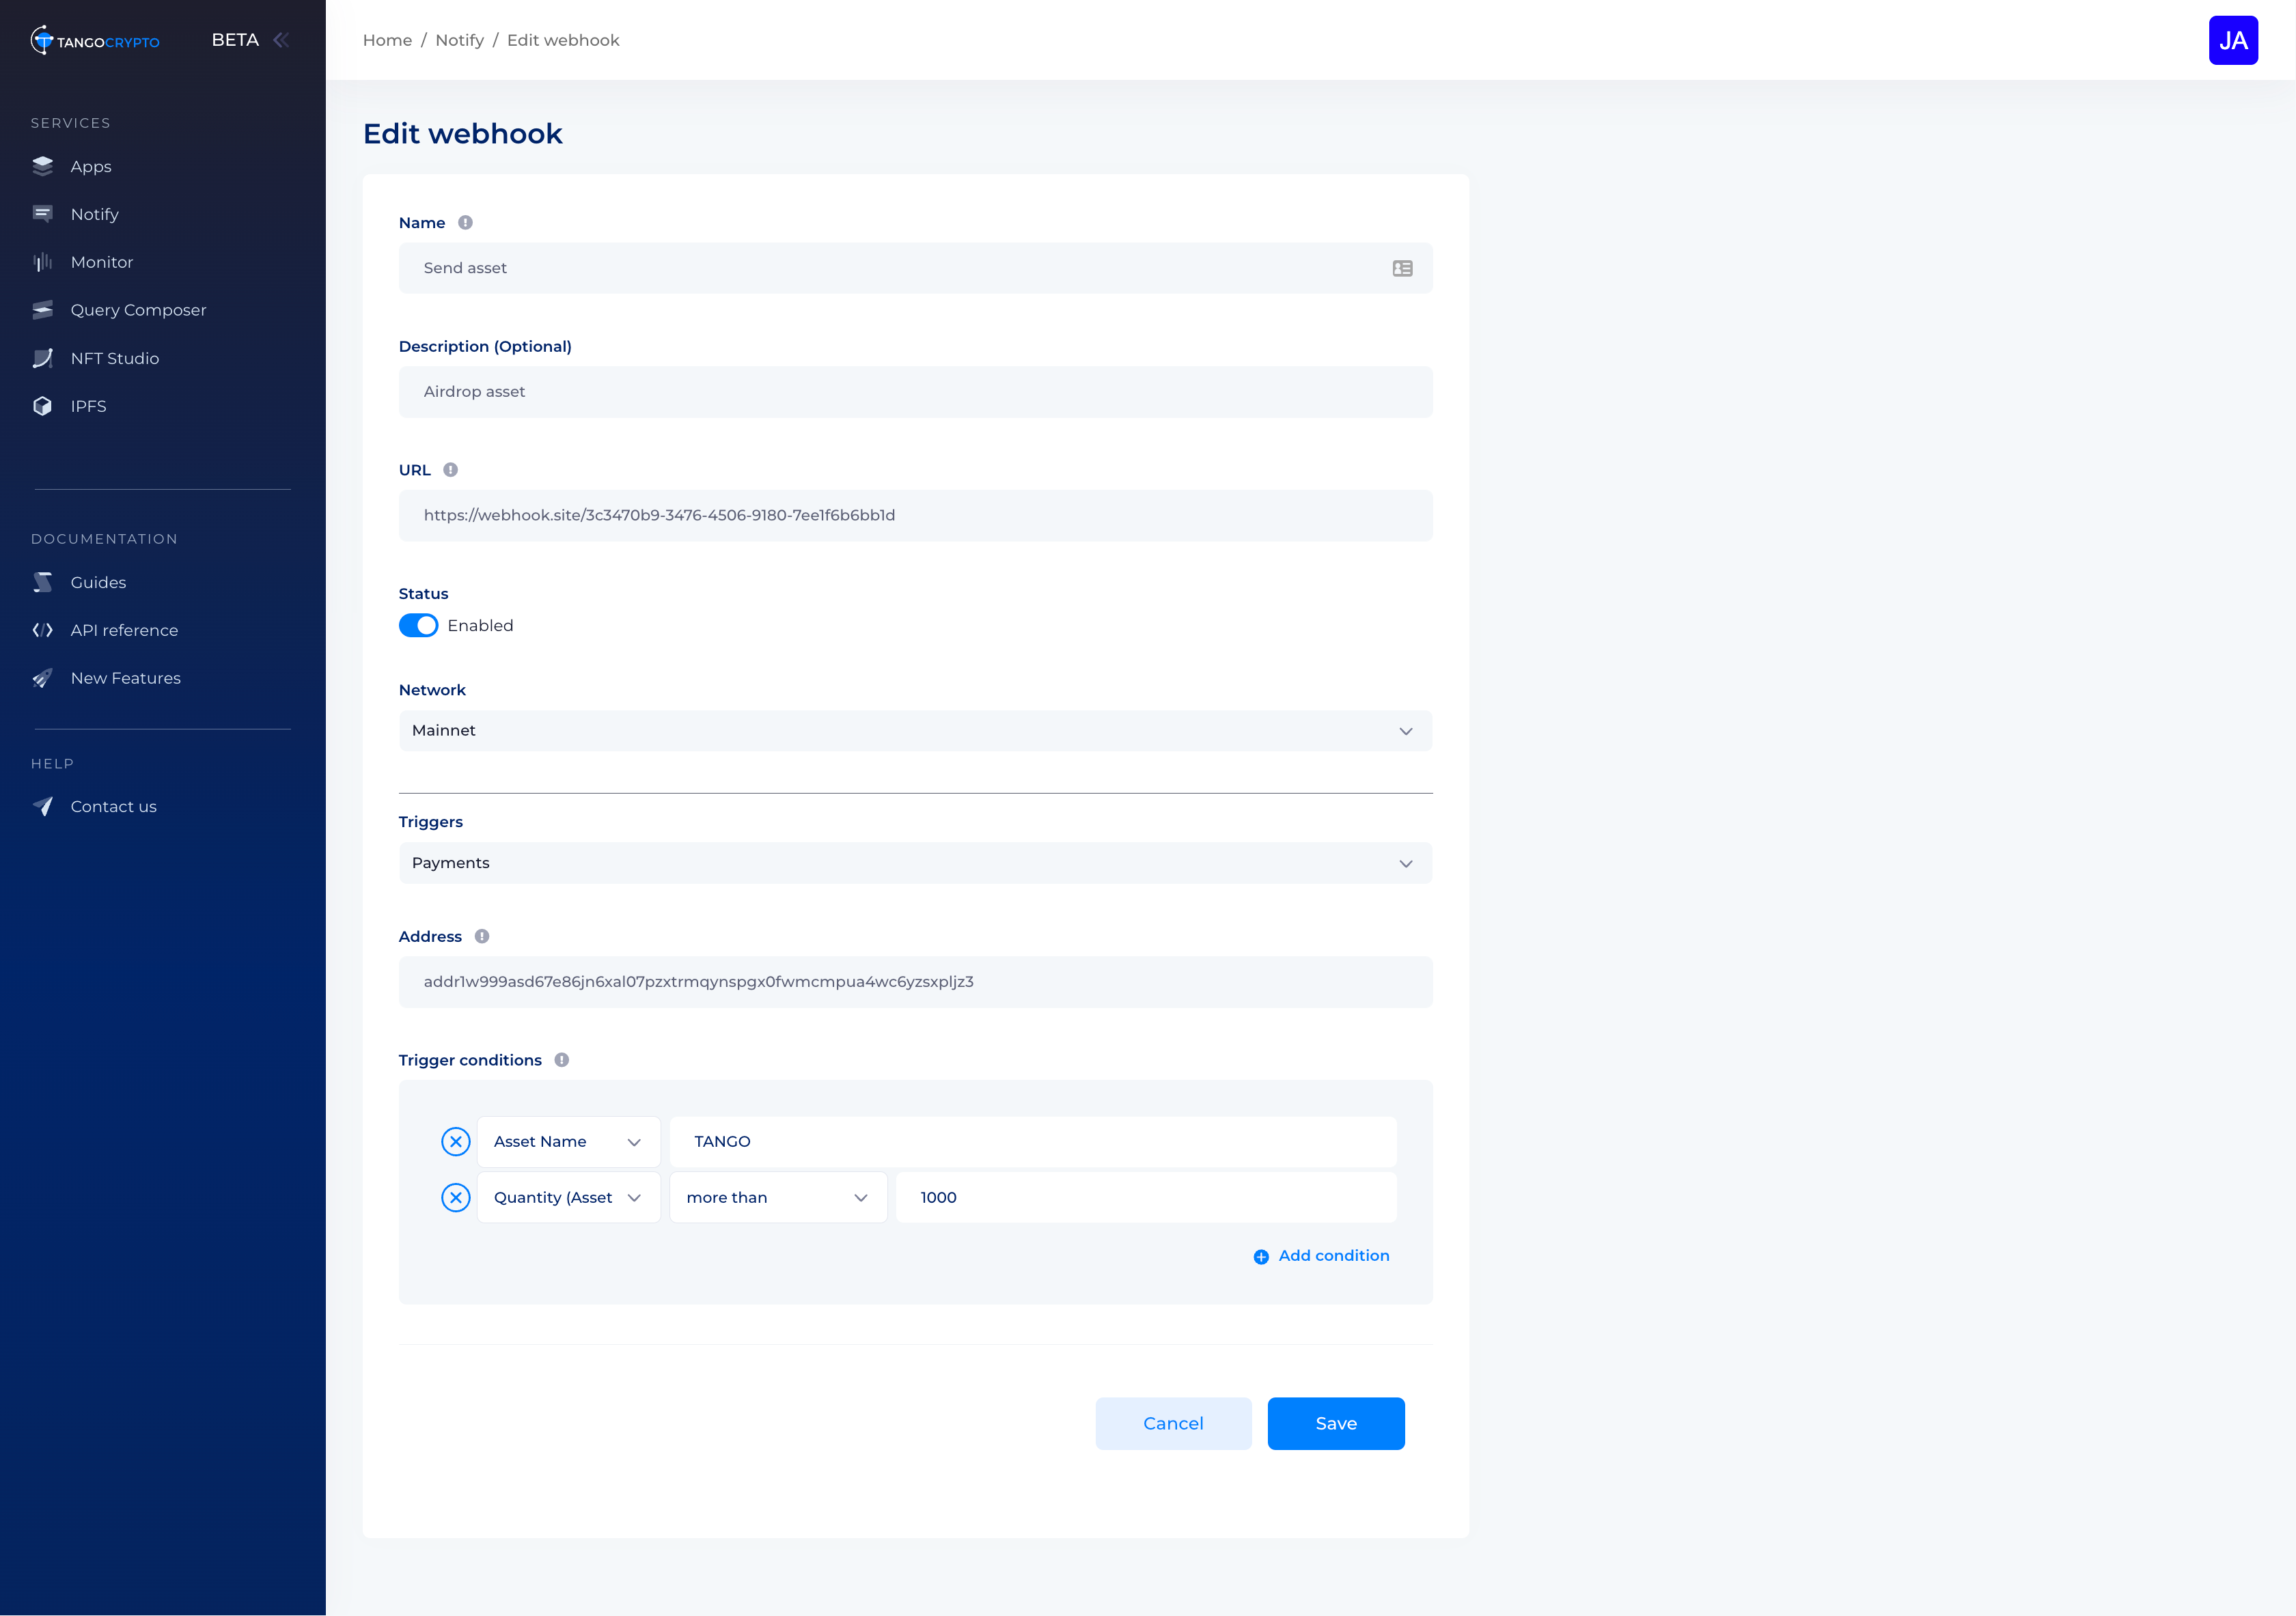This screenshot has width=2296, height=1616.
Task: Open the 'more than' operator dropdown
Action: coord(777,1198)
